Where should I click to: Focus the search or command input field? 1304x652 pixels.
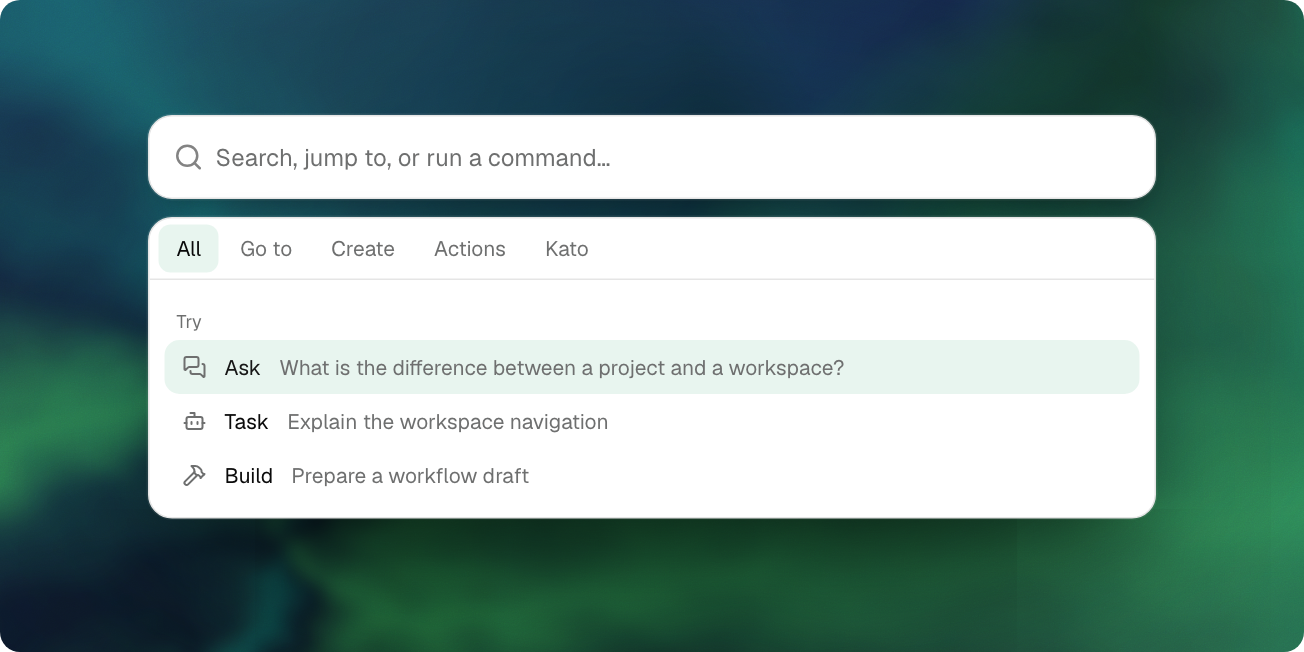click(x=652, y=157)
